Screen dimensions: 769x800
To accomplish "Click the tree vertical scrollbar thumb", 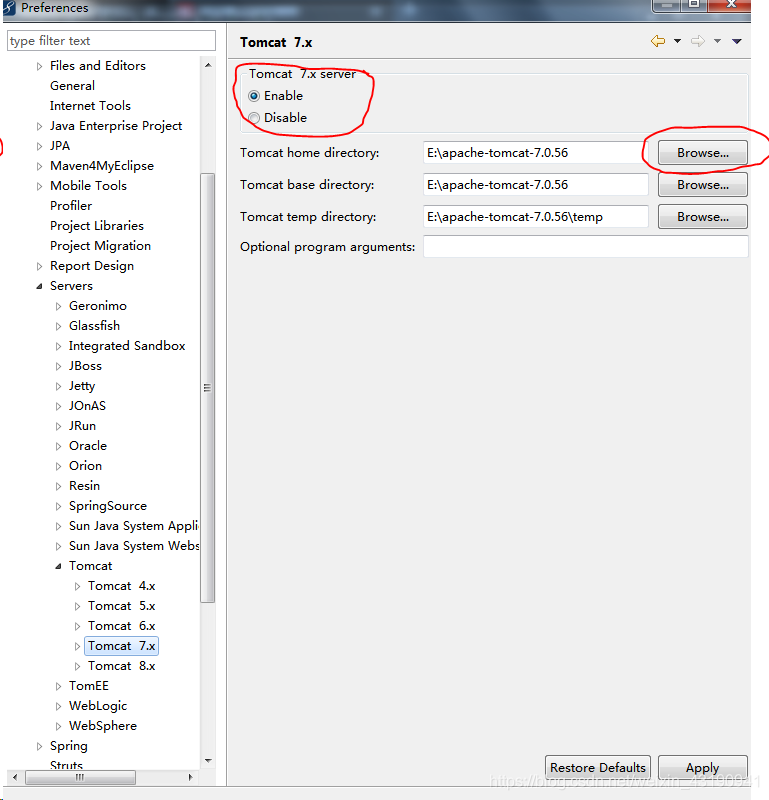I will point(208,388).
